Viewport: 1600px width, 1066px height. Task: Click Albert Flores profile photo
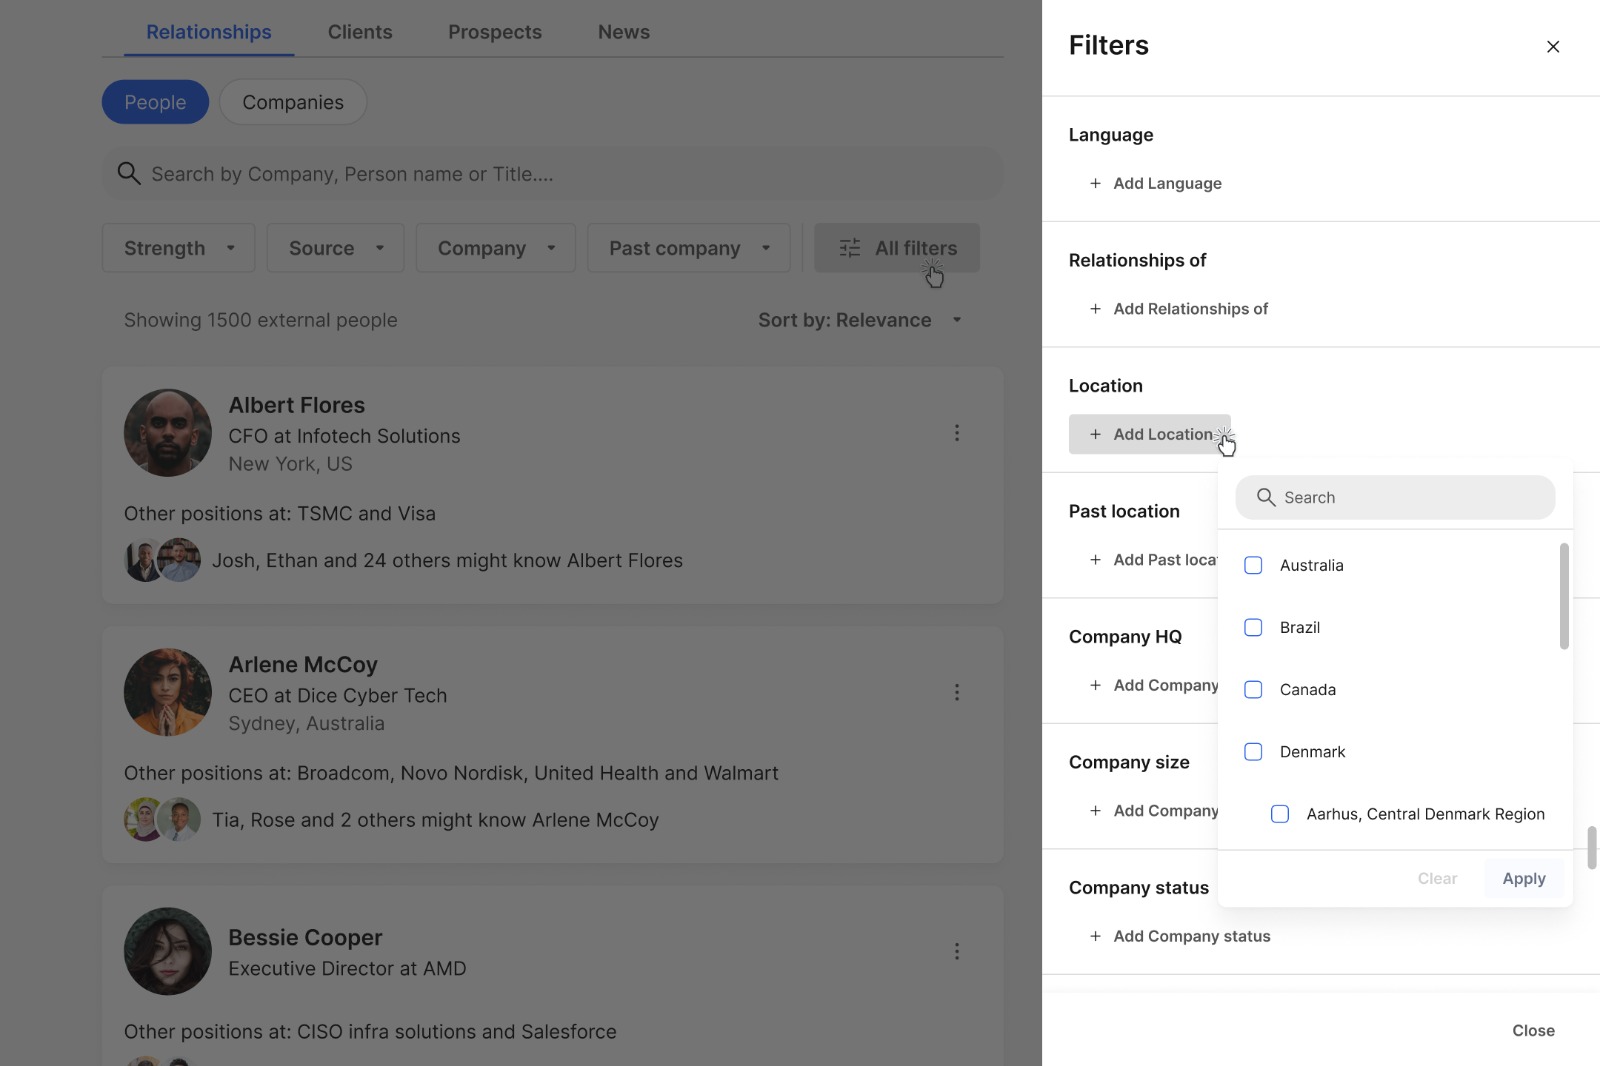[x=167, y=433]
